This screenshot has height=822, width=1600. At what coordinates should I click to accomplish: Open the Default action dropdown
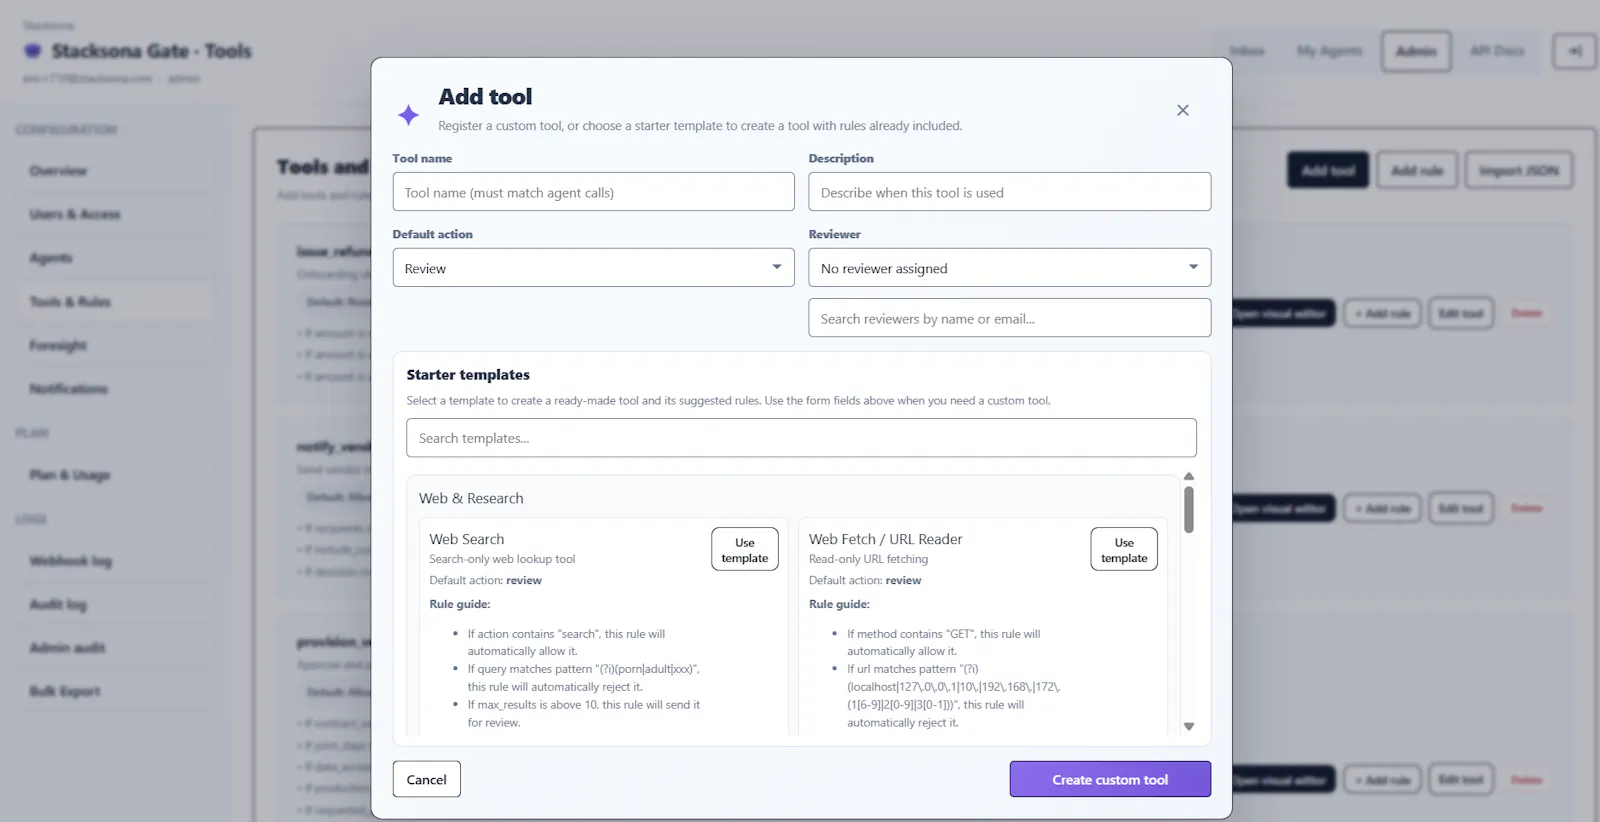[593, 268]
